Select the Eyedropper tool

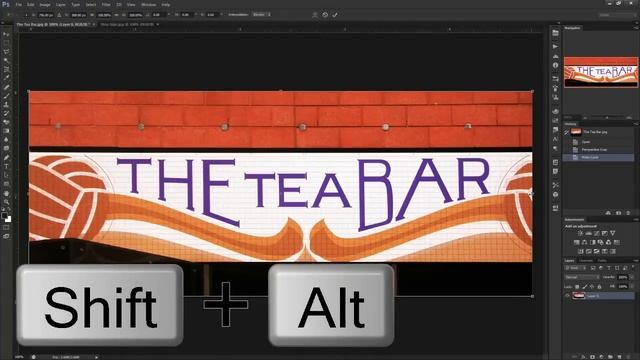[x=6, y=78]
